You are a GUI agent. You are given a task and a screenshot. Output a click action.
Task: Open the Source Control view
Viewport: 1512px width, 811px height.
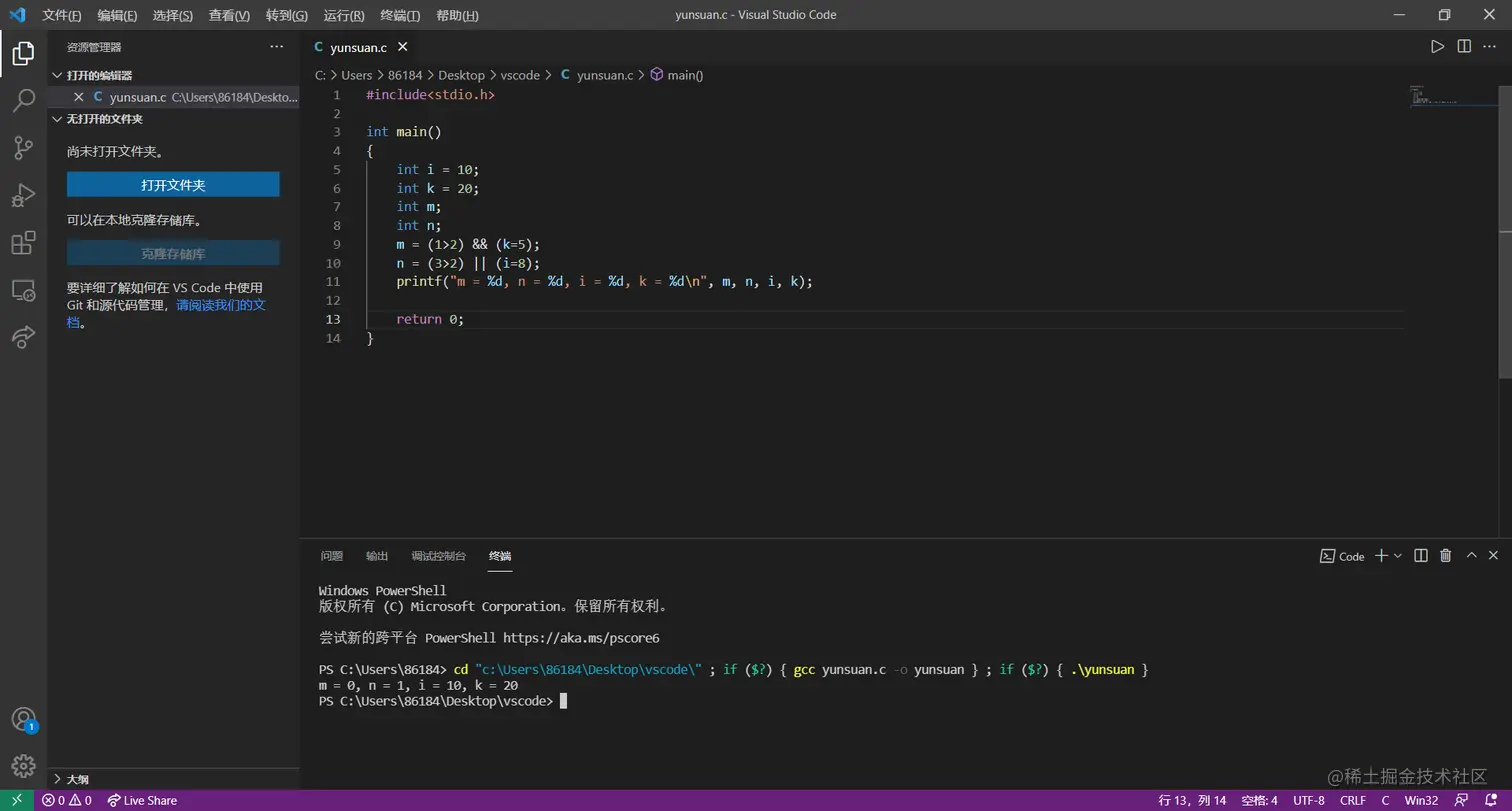[x=23, y=148]
